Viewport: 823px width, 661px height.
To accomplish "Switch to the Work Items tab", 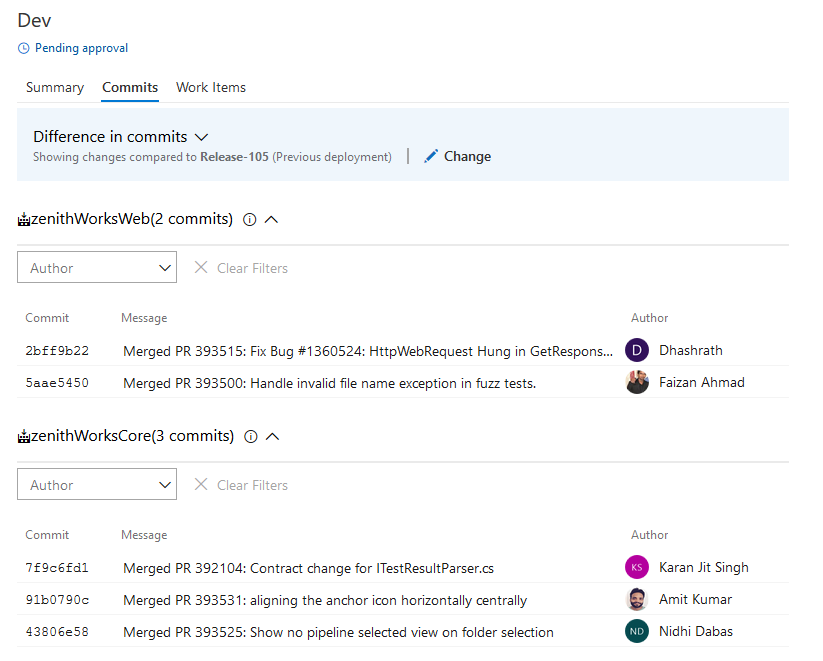I will 210,87.
